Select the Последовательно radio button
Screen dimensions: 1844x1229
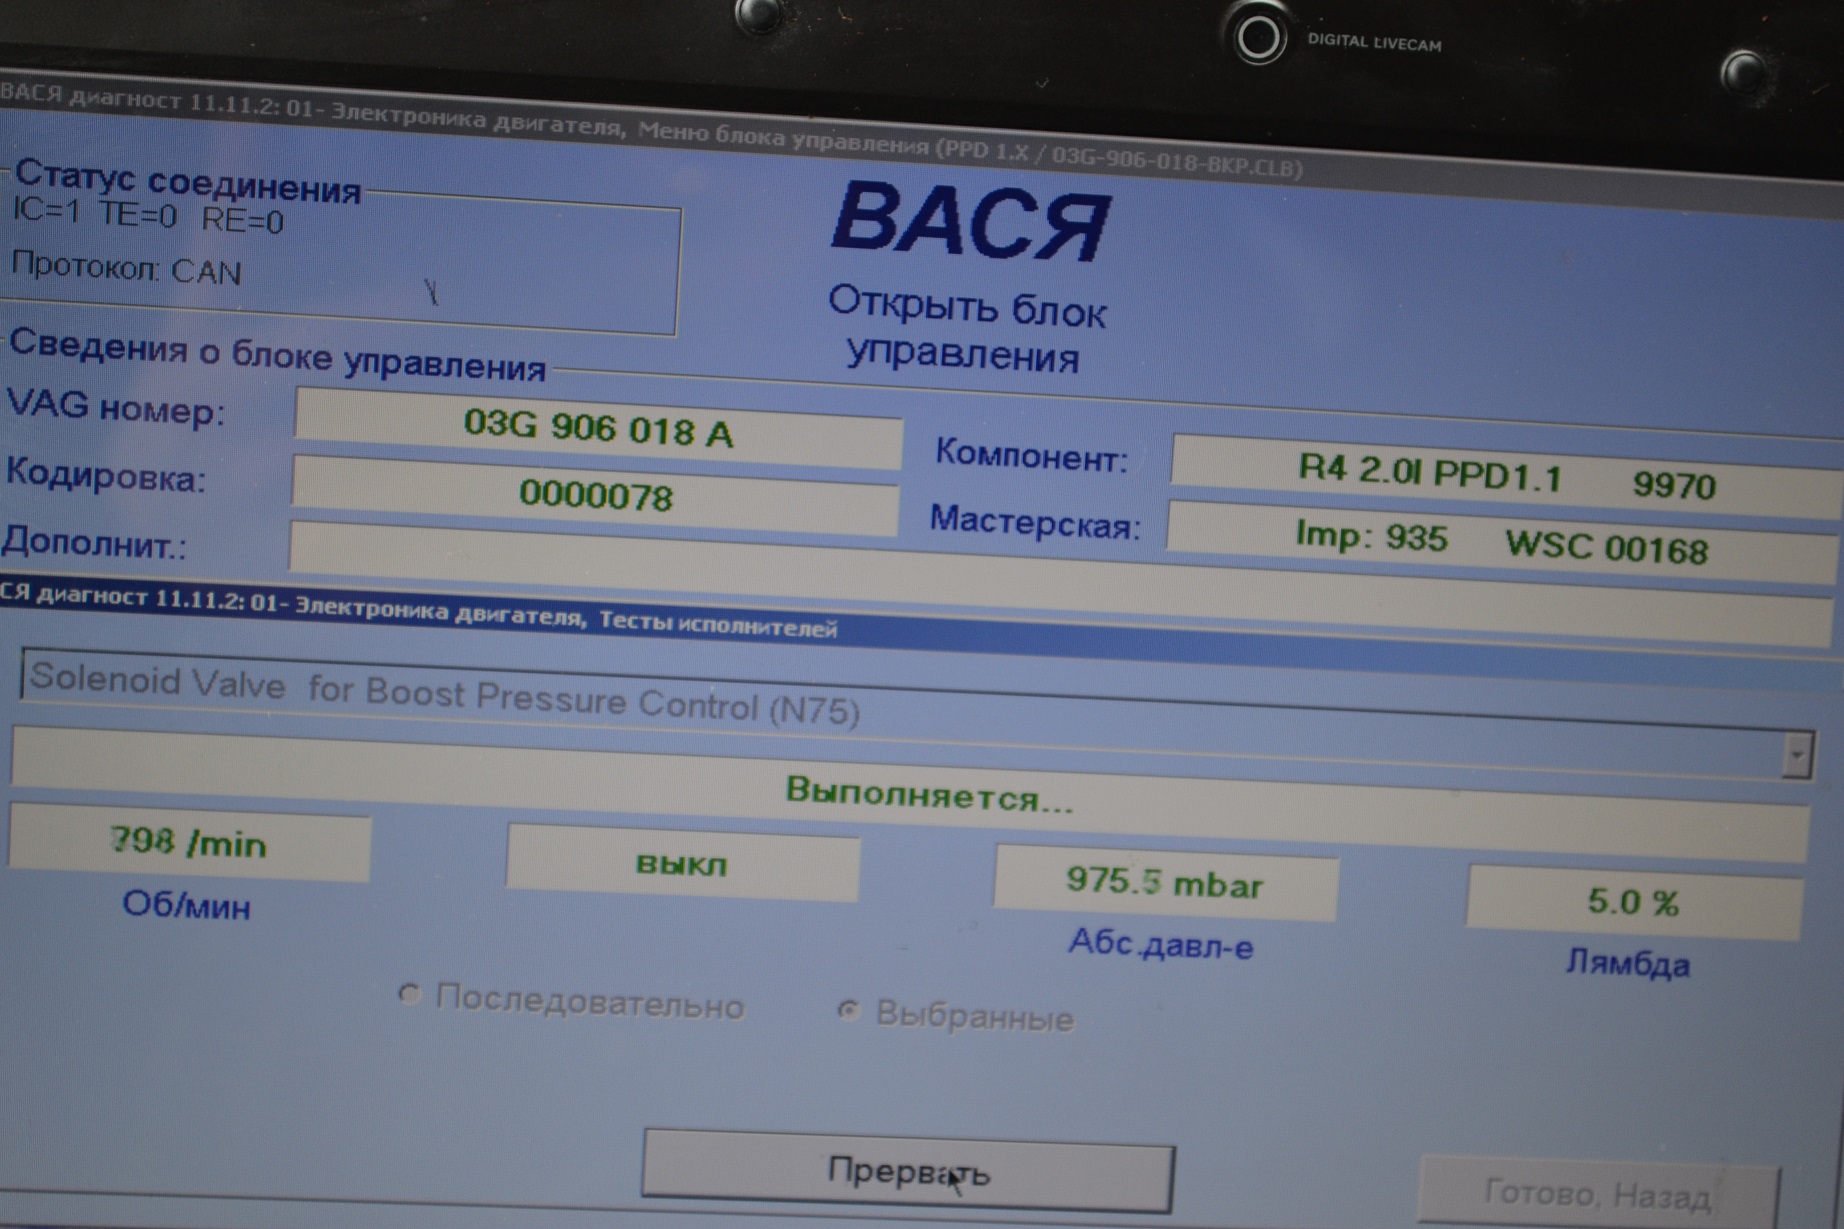coord(410,995)
